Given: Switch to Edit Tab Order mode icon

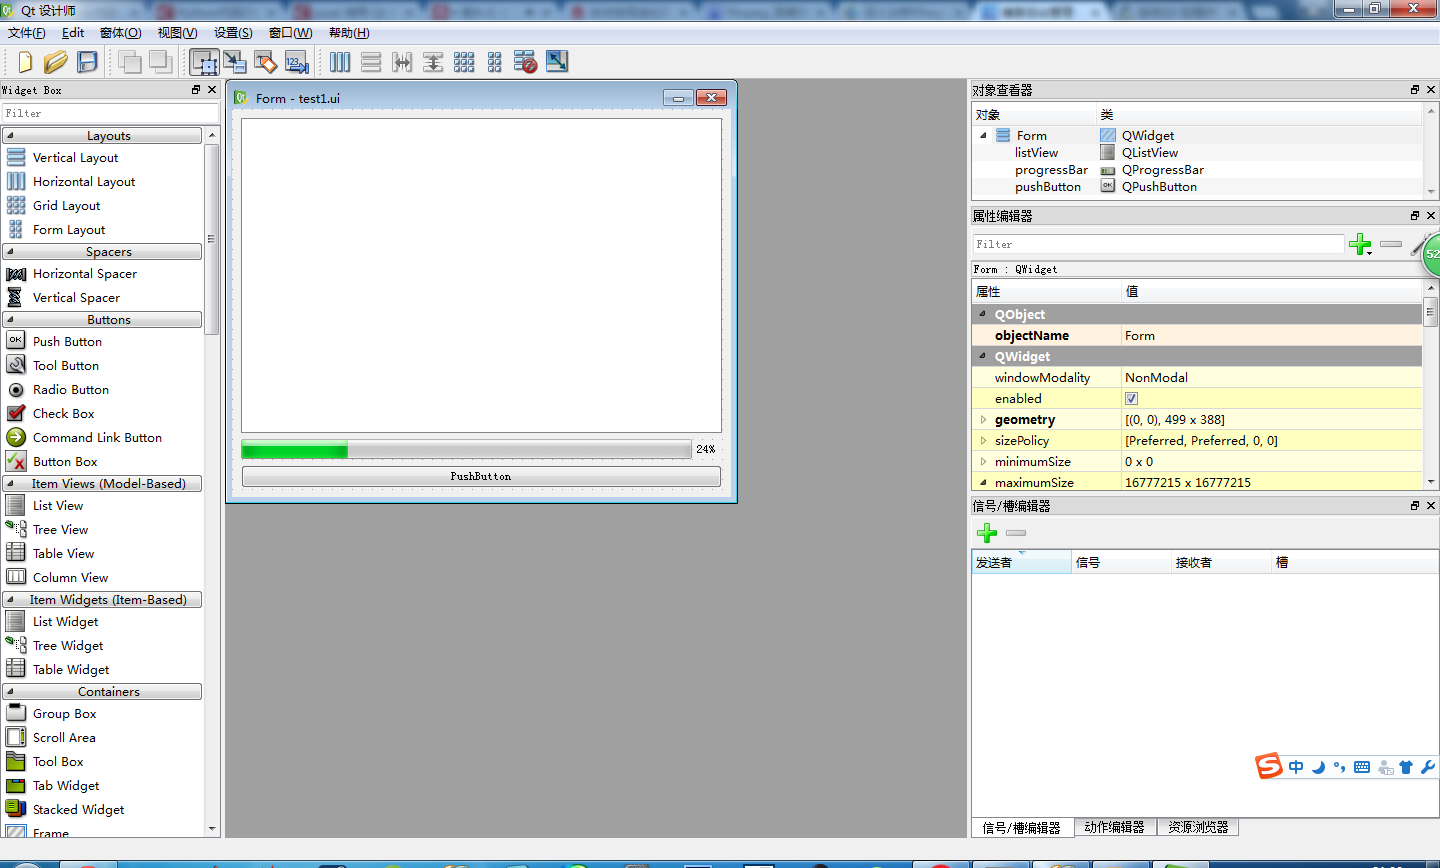Looking at the screenshot, I should tap(297, 62).
